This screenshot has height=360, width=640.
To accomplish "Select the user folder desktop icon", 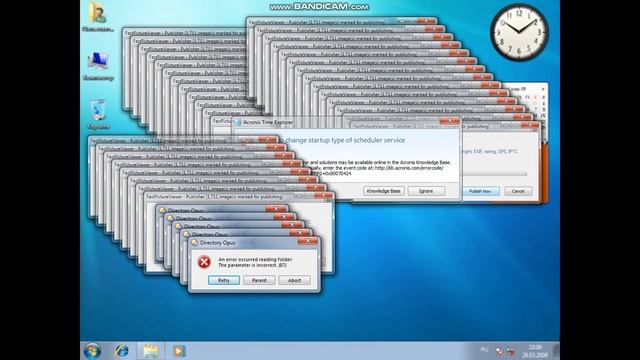I will (x=98, y=17).
